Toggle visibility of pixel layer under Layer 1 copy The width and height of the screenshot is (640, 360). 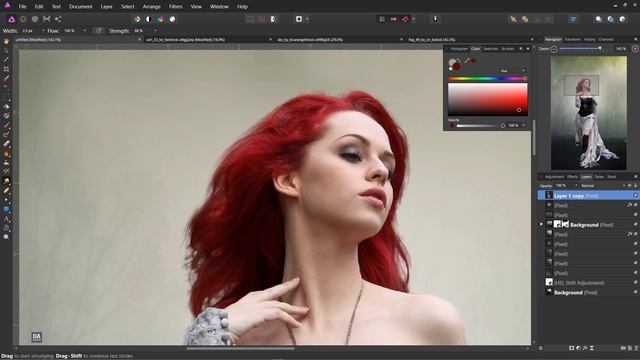click(636, 205)
